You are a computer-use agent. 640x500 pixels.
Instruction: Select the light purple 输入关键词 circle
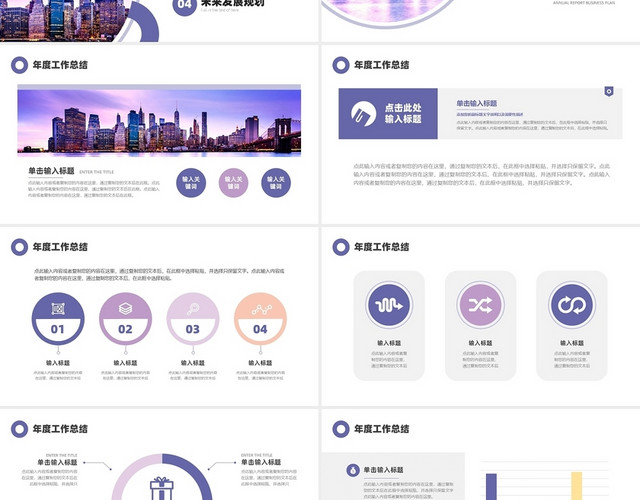233,182
